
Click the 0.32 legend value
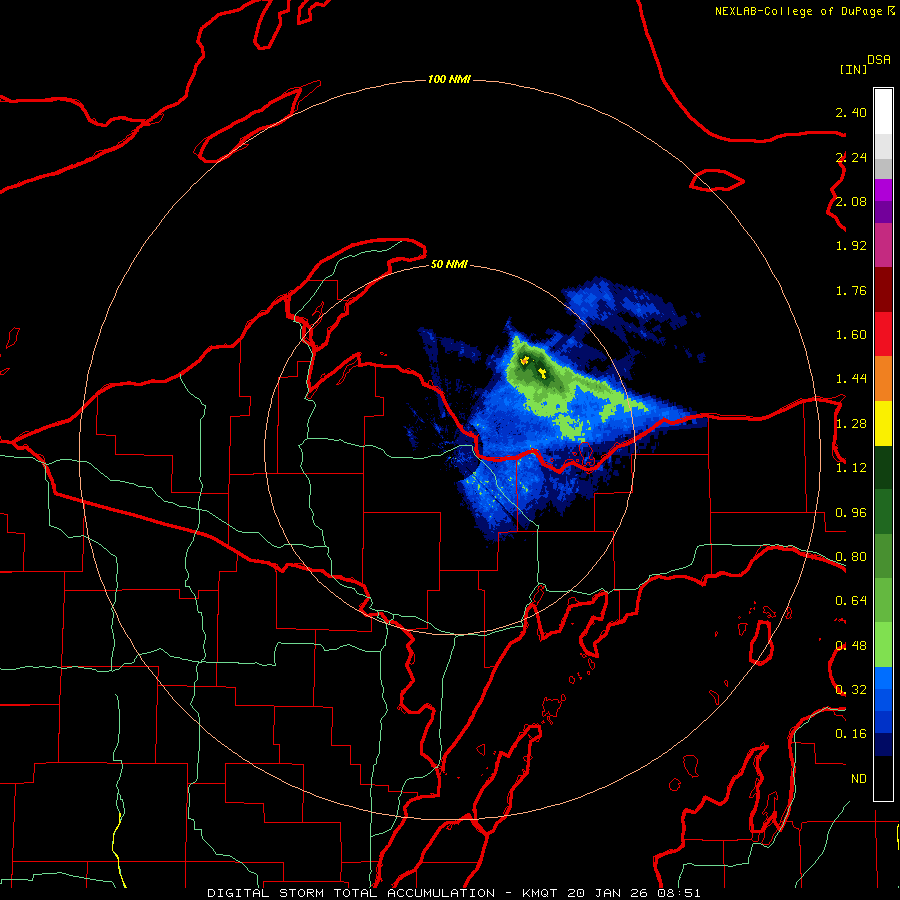tap(851, 690)
